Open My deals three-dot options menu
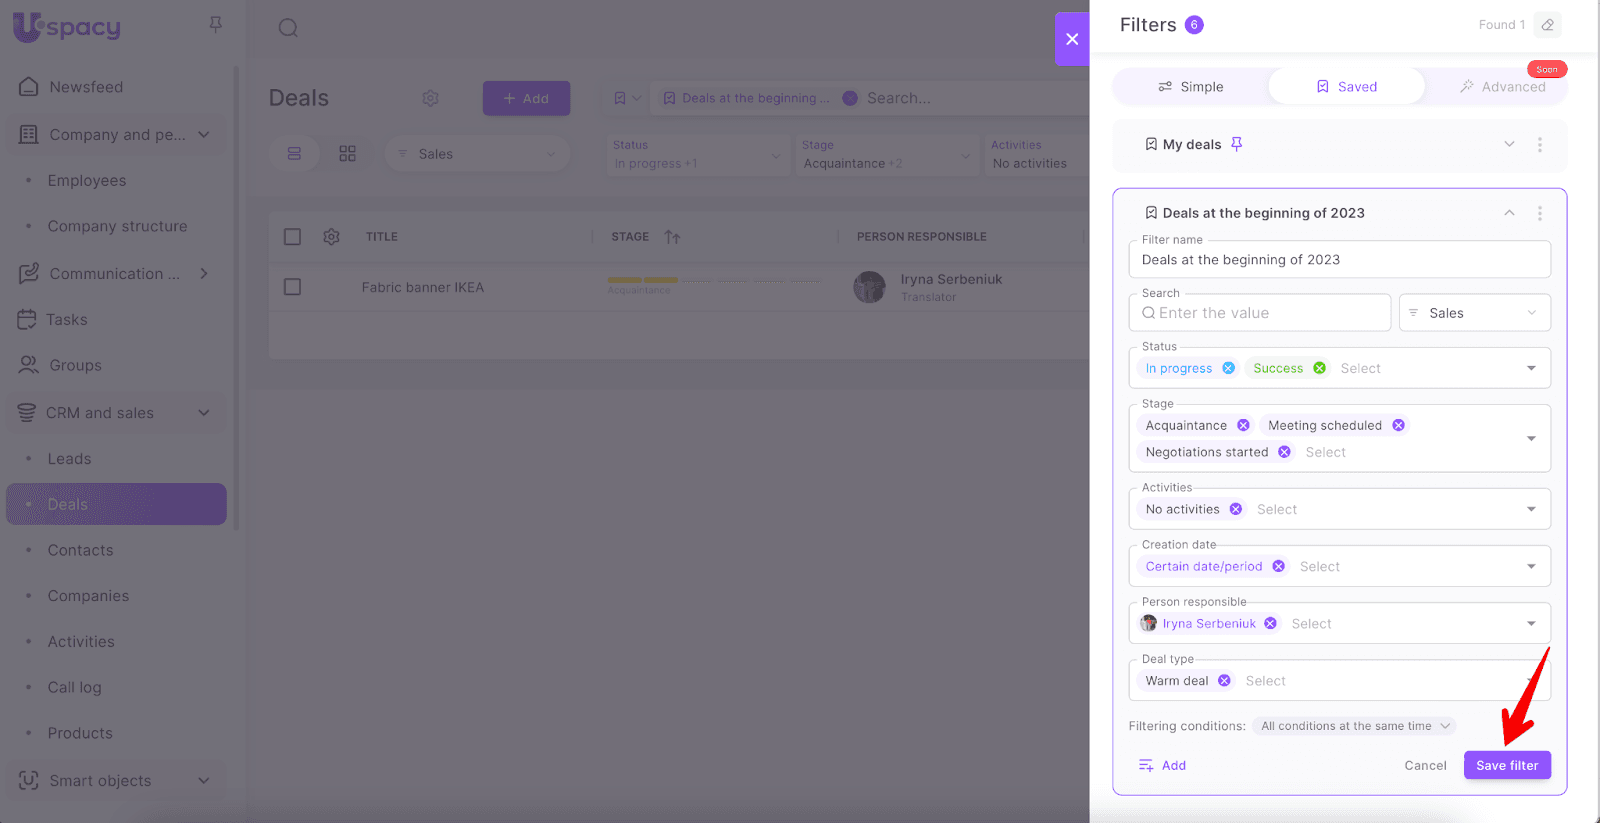The height and width of the screenshot is (823, 1600). pyautogui.click(x=1540, y=145)
